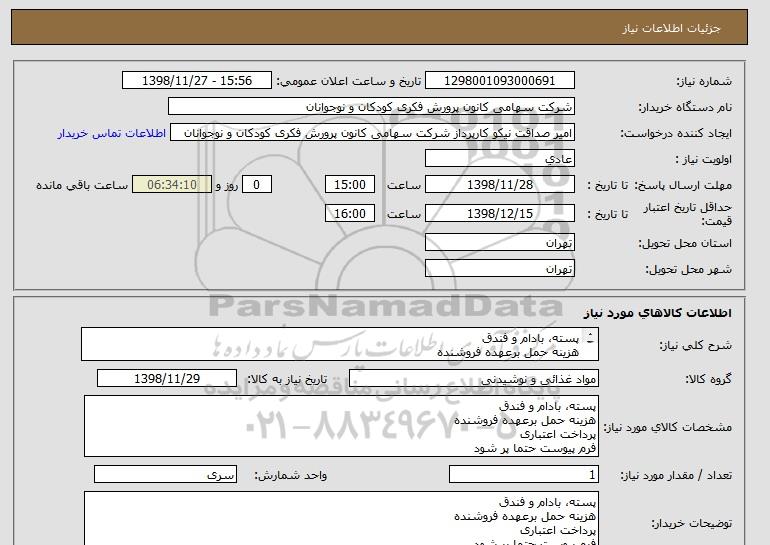Select the counting unit field سری
Image resolution: width=770 pixels, height=545 pixels.
pyautogui.click(x=165, y=475)
